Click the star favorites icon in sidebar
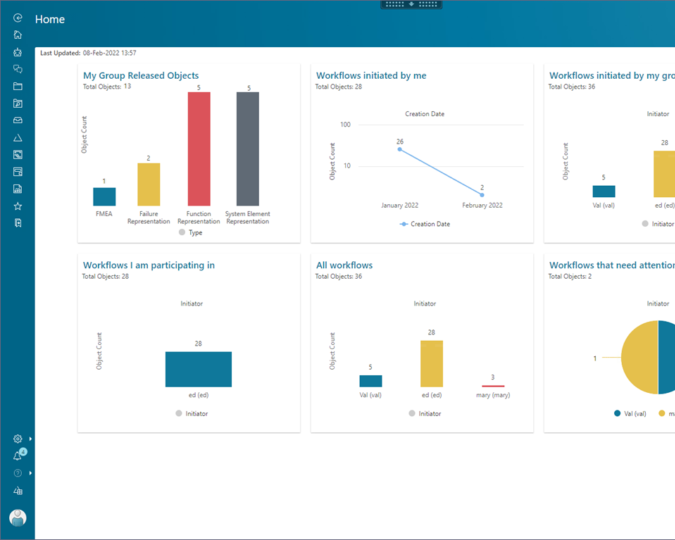This screenshot has height=540, width=675. pyautogui.click(x=17, y=205)
